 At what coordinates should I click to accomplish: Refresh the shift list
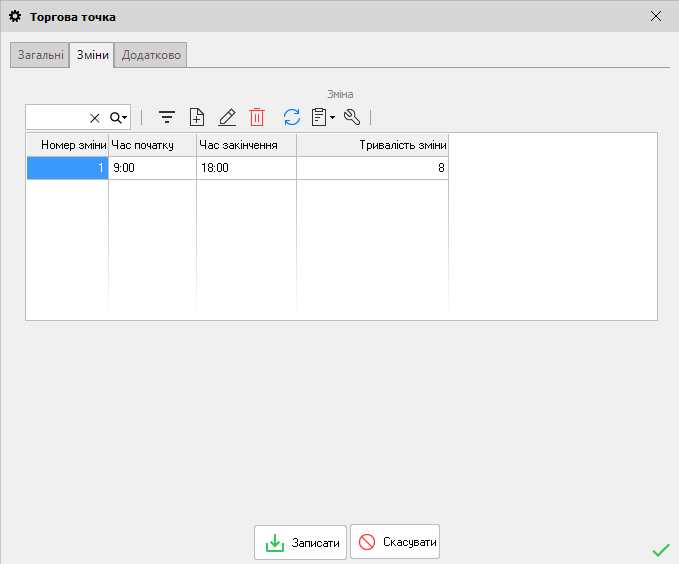point(292,117)
